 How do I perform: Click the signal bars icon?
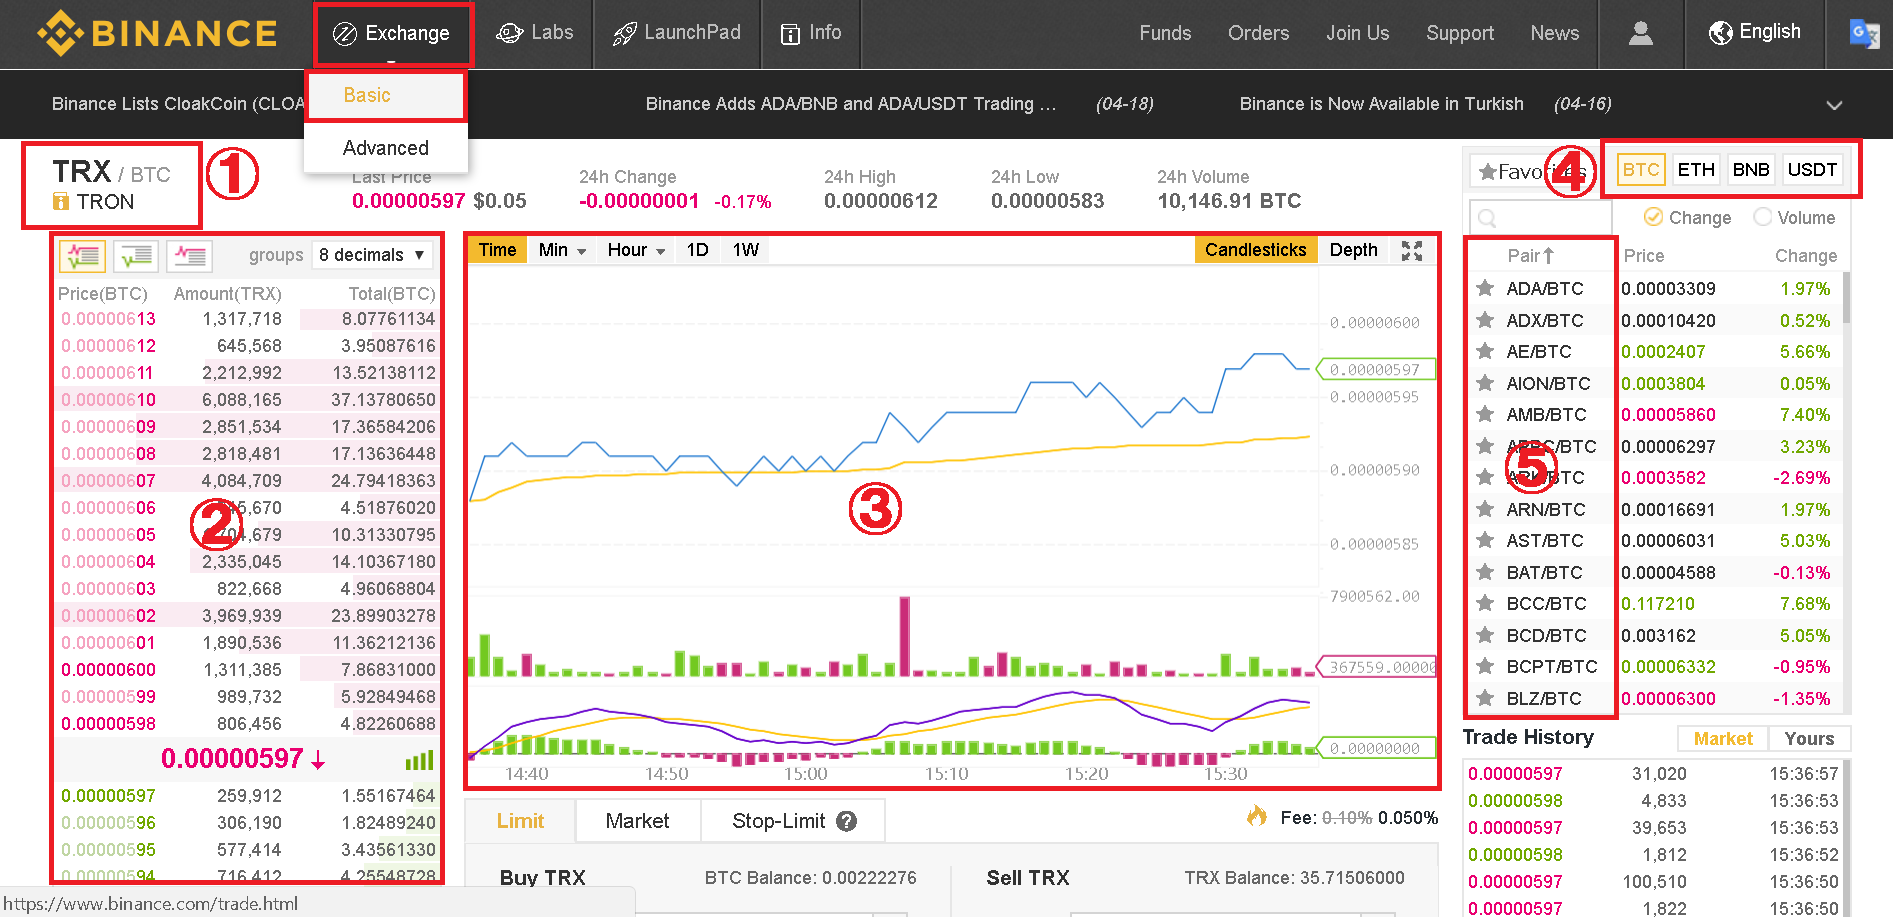point(419,760)
